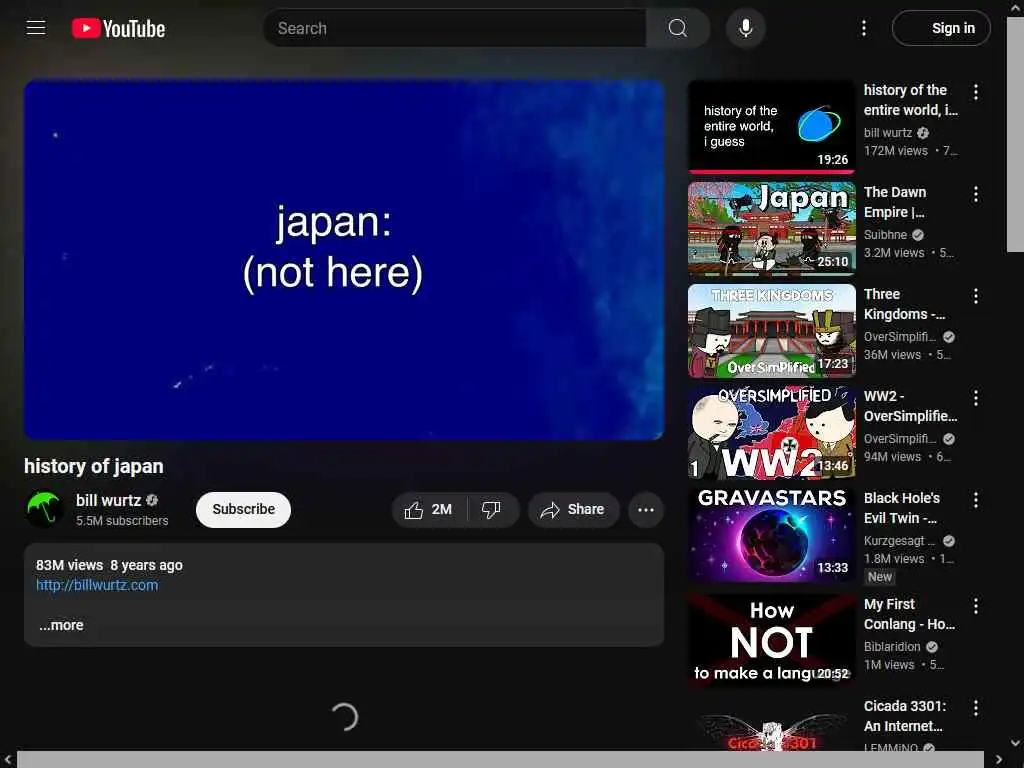Open options menu for My First Conlang

(976, 606)
